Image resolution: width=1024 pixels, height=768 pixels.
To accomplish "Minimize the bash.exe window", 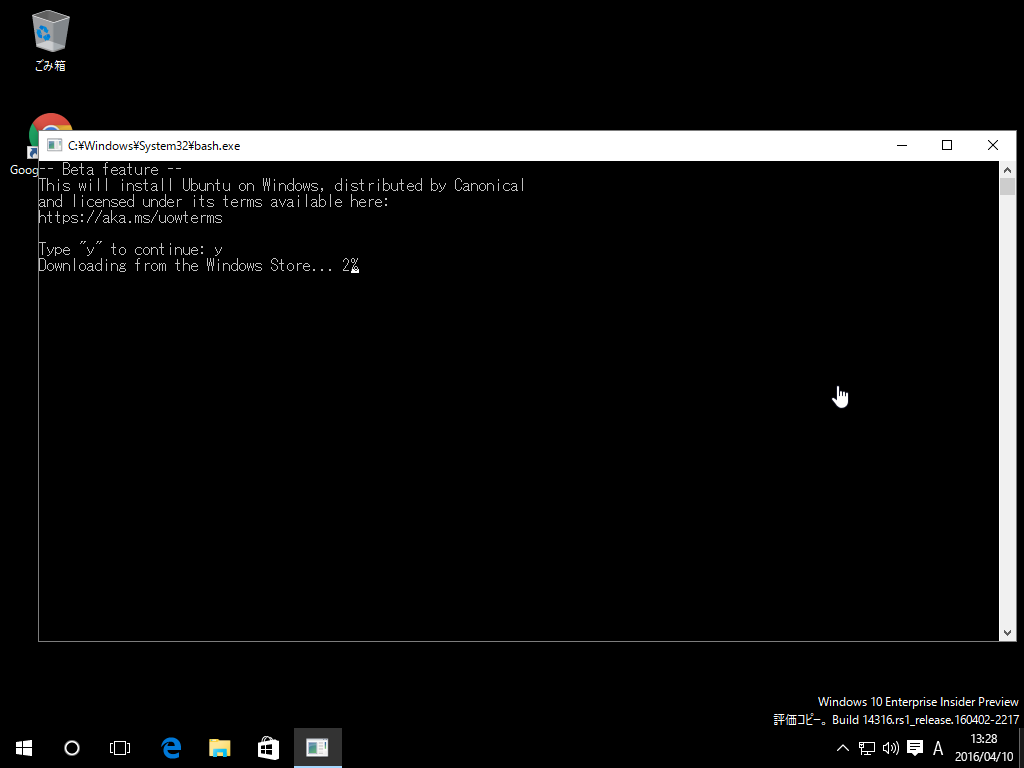I will 902,146.
